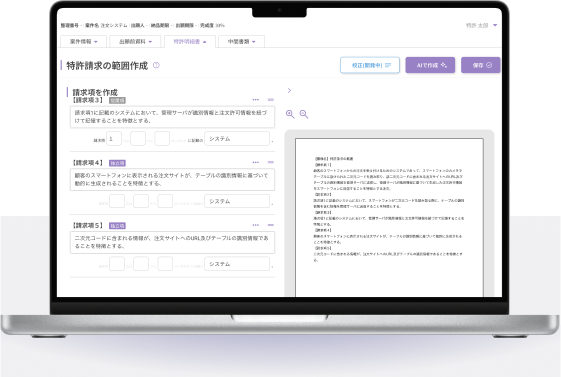Zoom out of the document preview
The width and height of the screenshot is (561, 377).
(304, 114)
